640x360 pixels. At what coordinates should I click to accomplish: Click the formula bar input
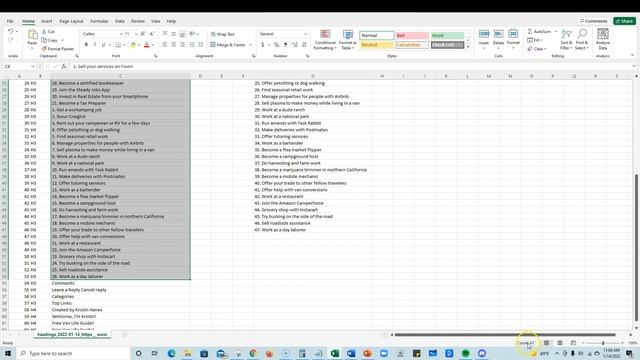pyautogui.click(x=351, y=66)
